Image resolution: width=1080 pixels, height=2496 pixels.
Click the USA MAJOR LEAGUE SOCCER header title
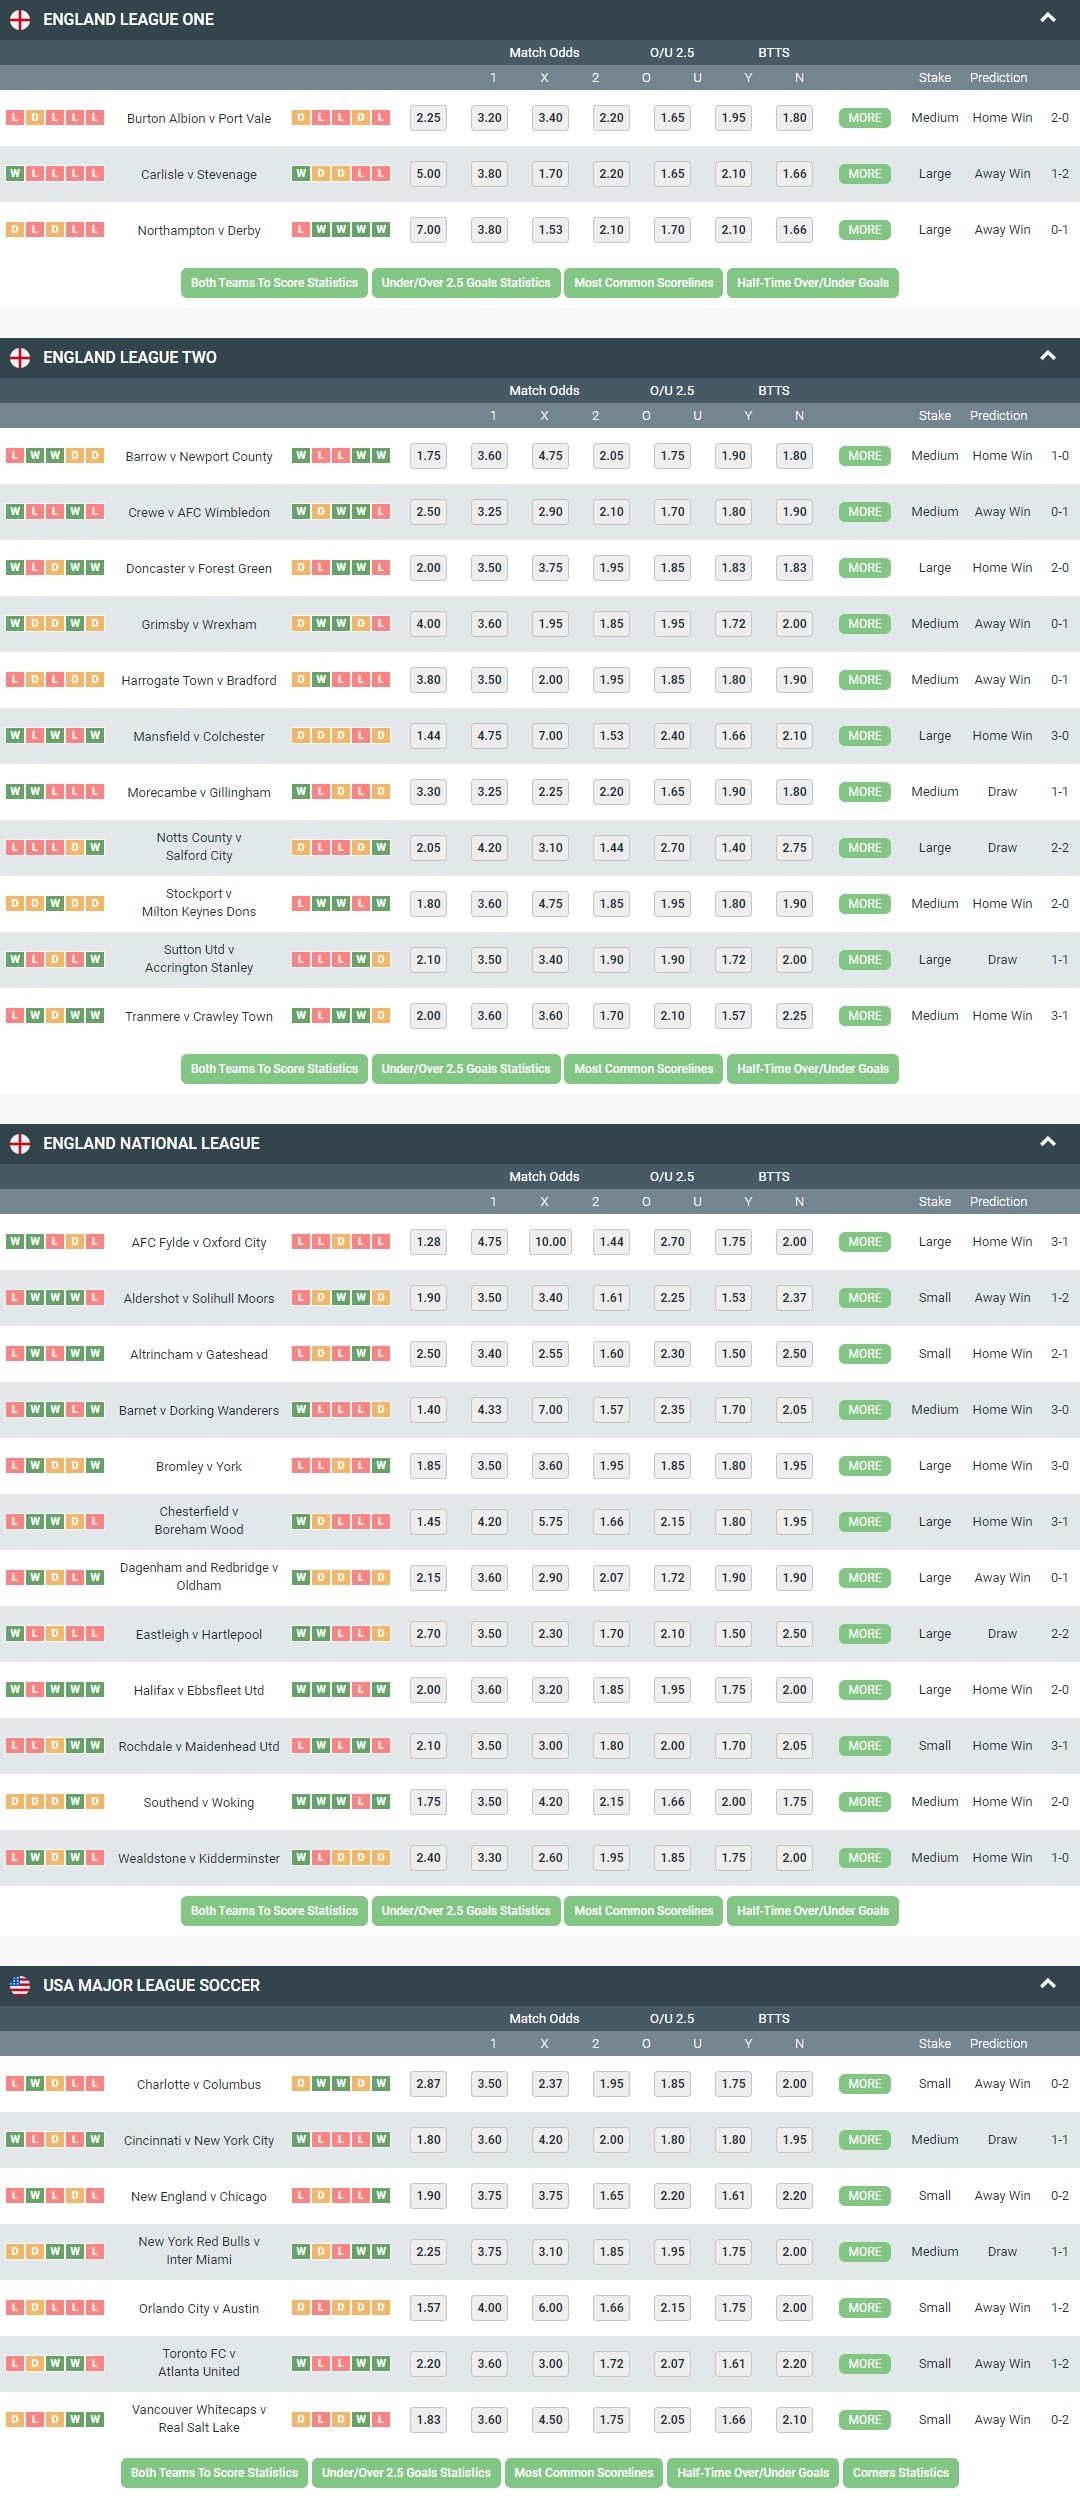pos(151,1985)
